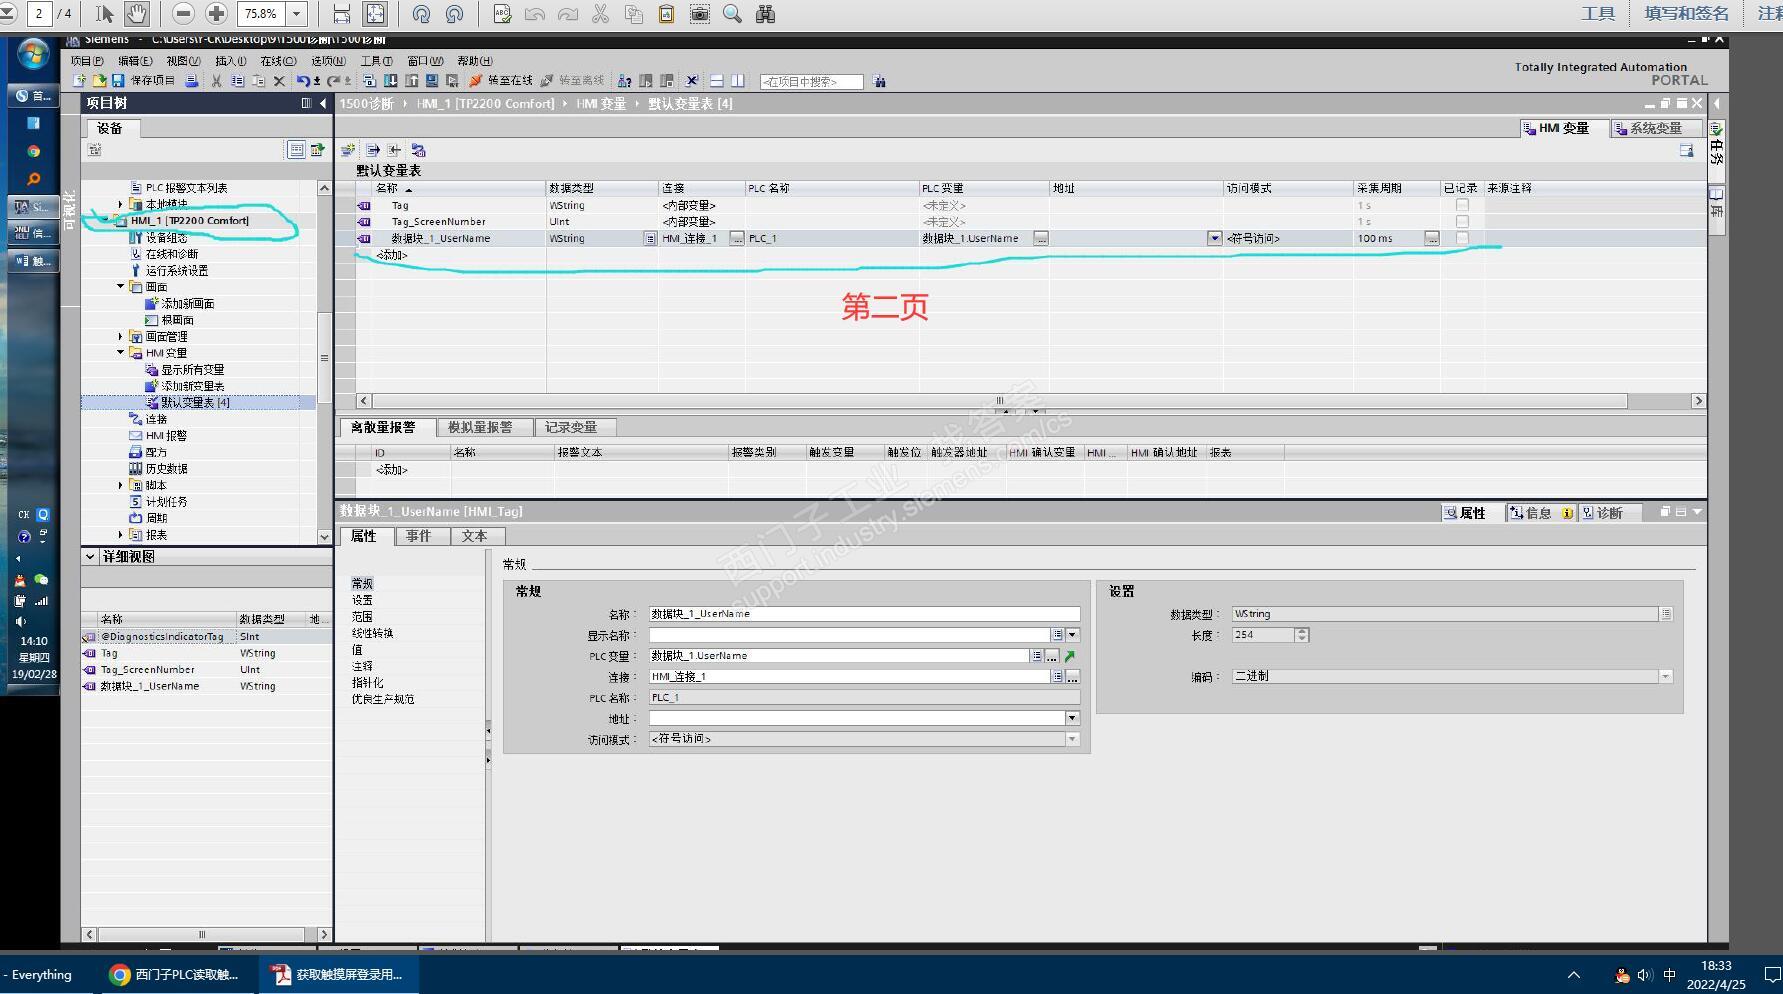1783x994 pixels.
Task: Select 设置 in properties category list
Action: tap(362, 600)
